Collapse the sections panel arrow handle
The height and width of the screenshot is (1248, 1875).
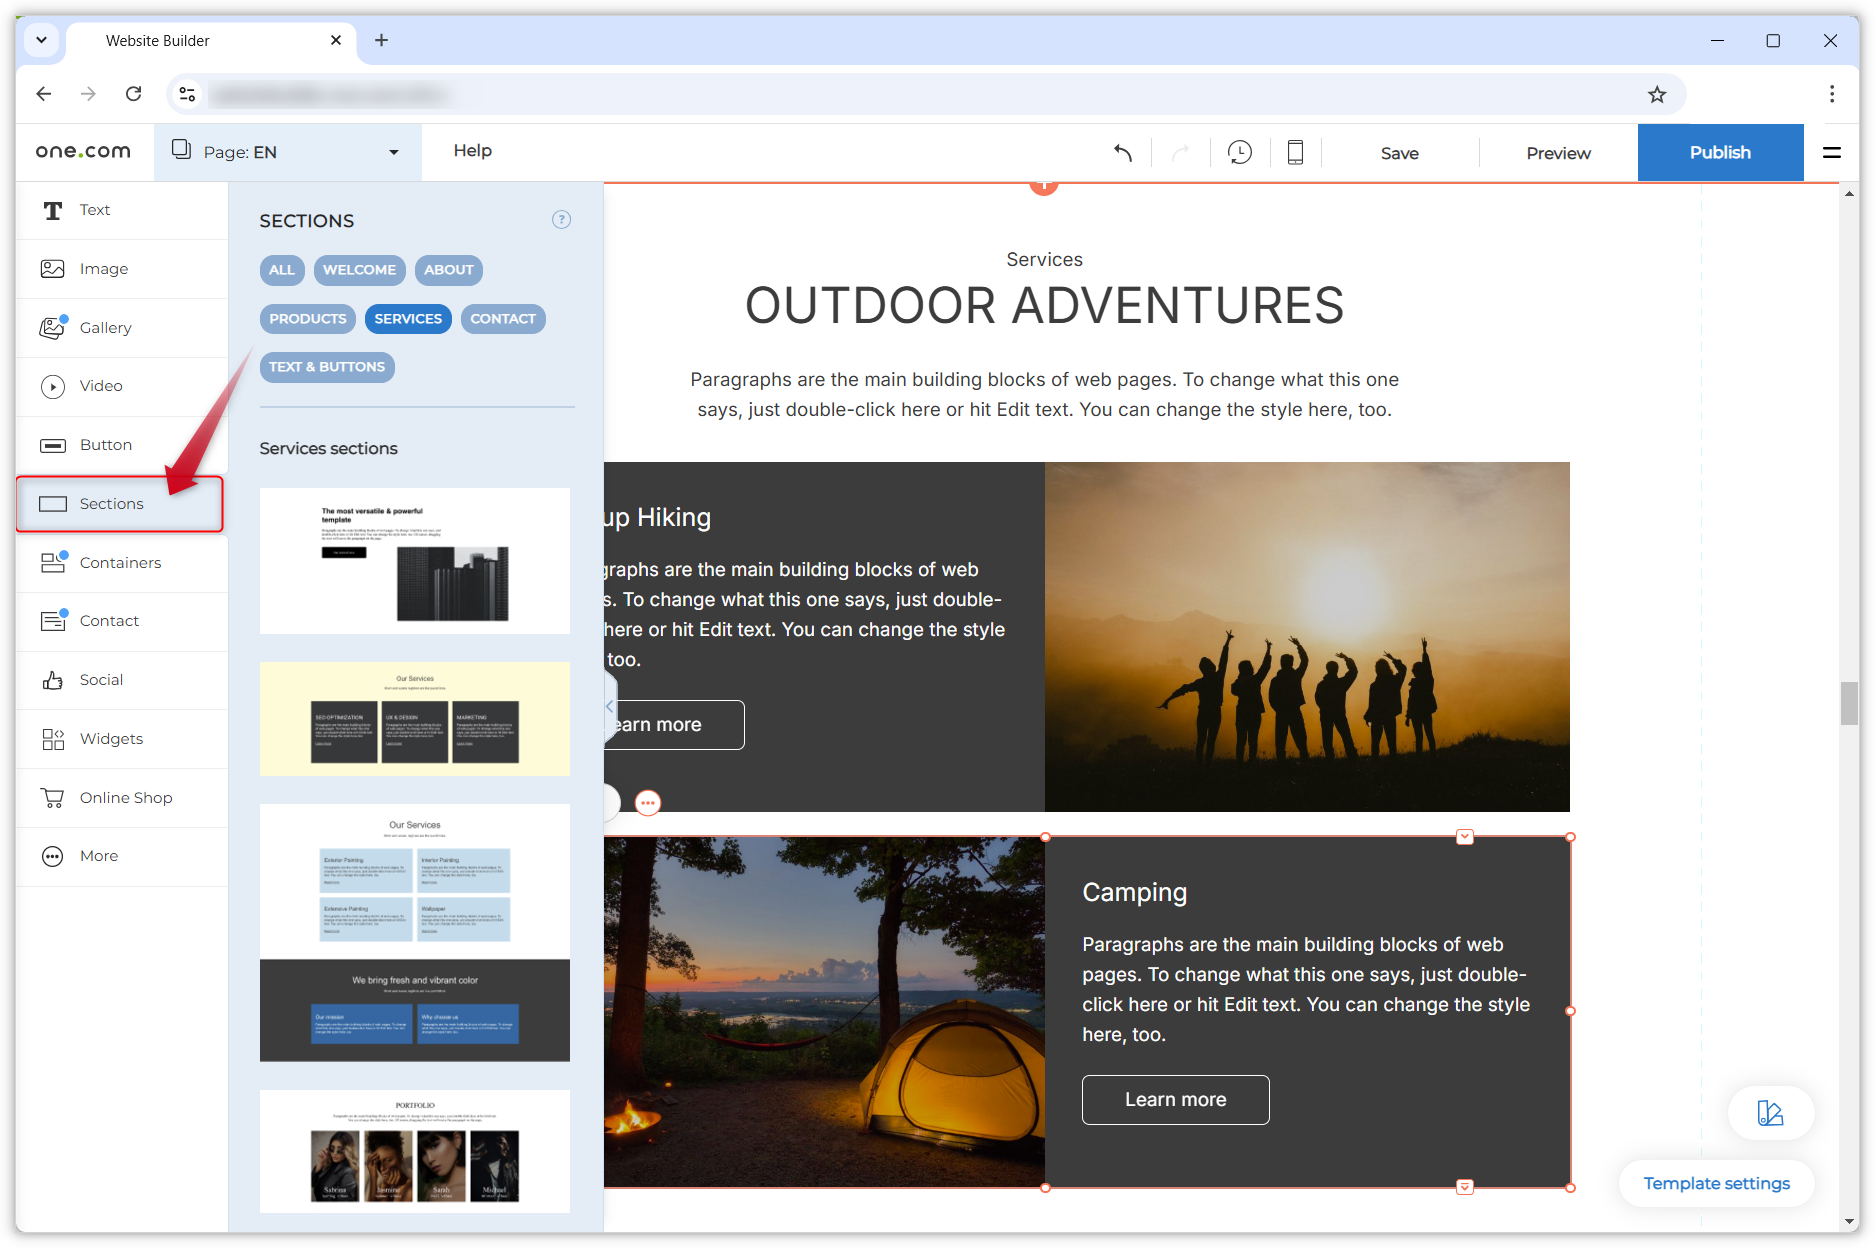609,706
